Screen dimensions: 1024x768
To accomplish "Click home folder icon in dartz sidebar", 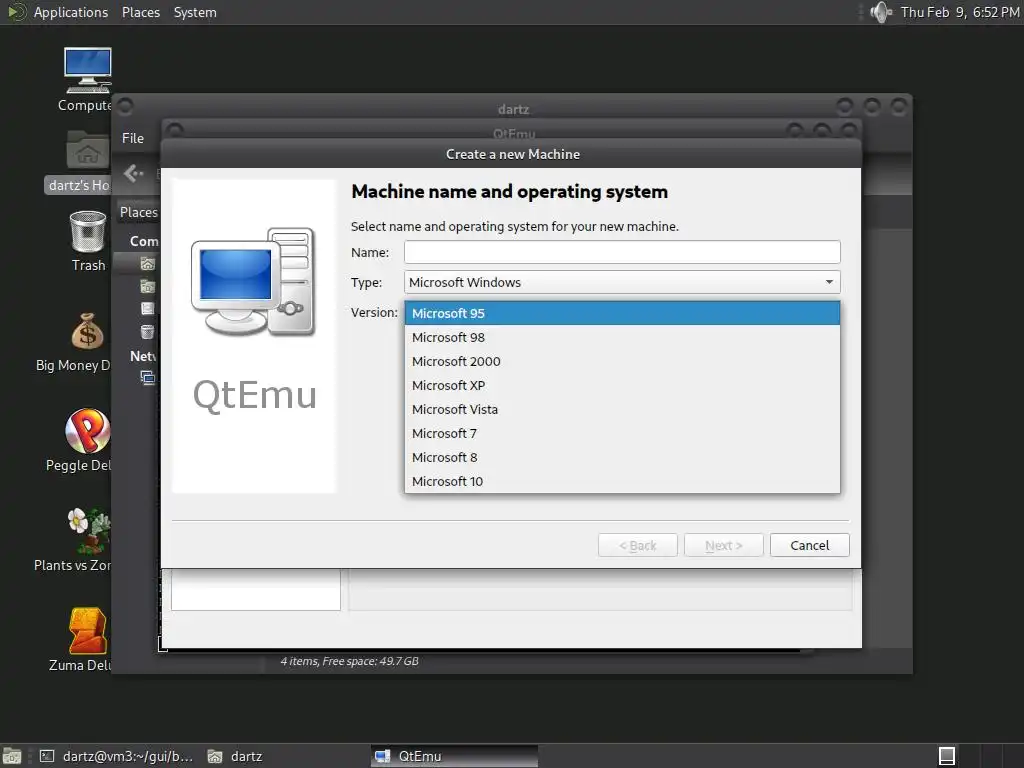I will 148,263.
